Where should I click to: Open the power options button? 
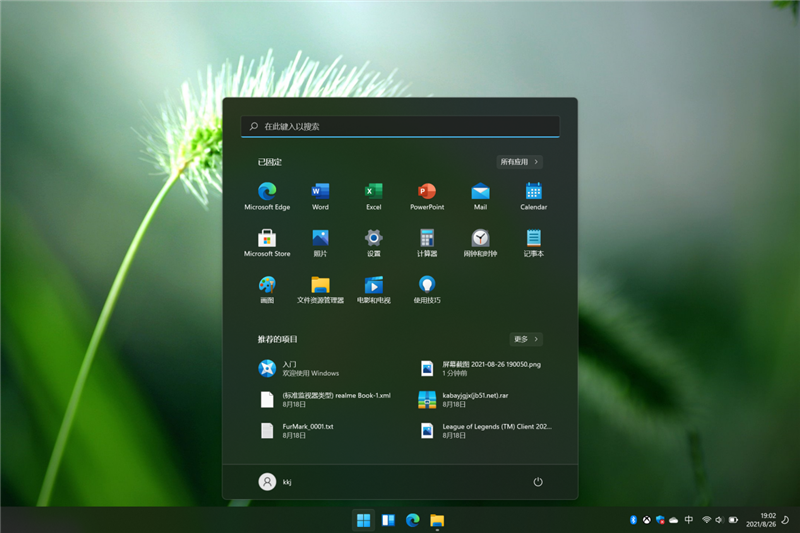(538, 482)
